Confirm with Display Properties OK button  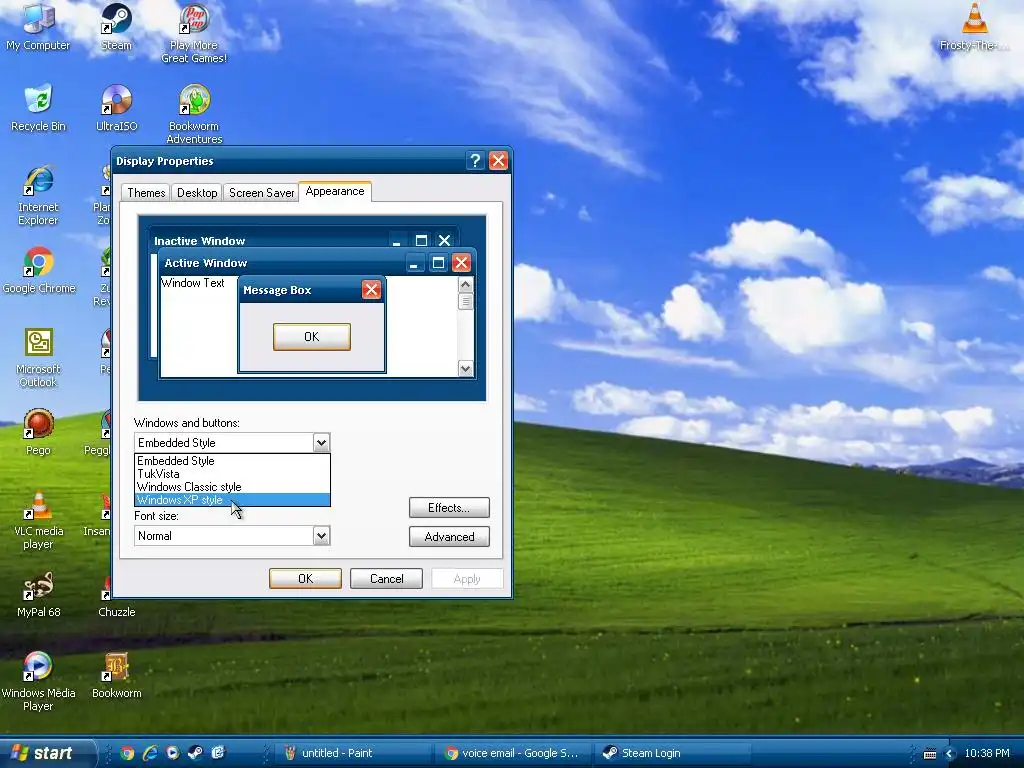(305, 579)
